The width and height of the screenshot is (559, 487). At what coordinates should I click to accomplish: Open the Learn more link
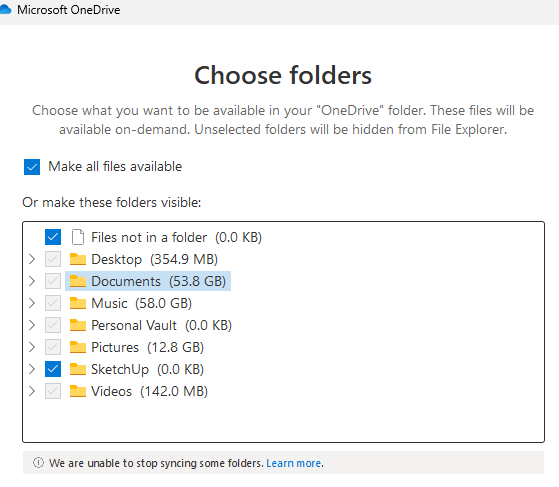(x=294, y=463)
